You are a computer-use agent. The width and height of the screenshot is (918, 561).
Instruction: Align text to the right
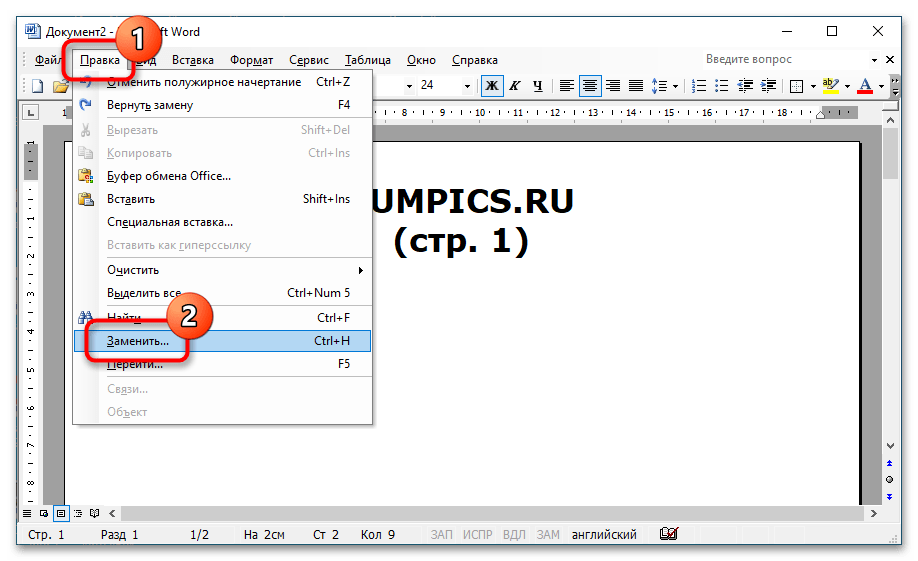(612, 86)
